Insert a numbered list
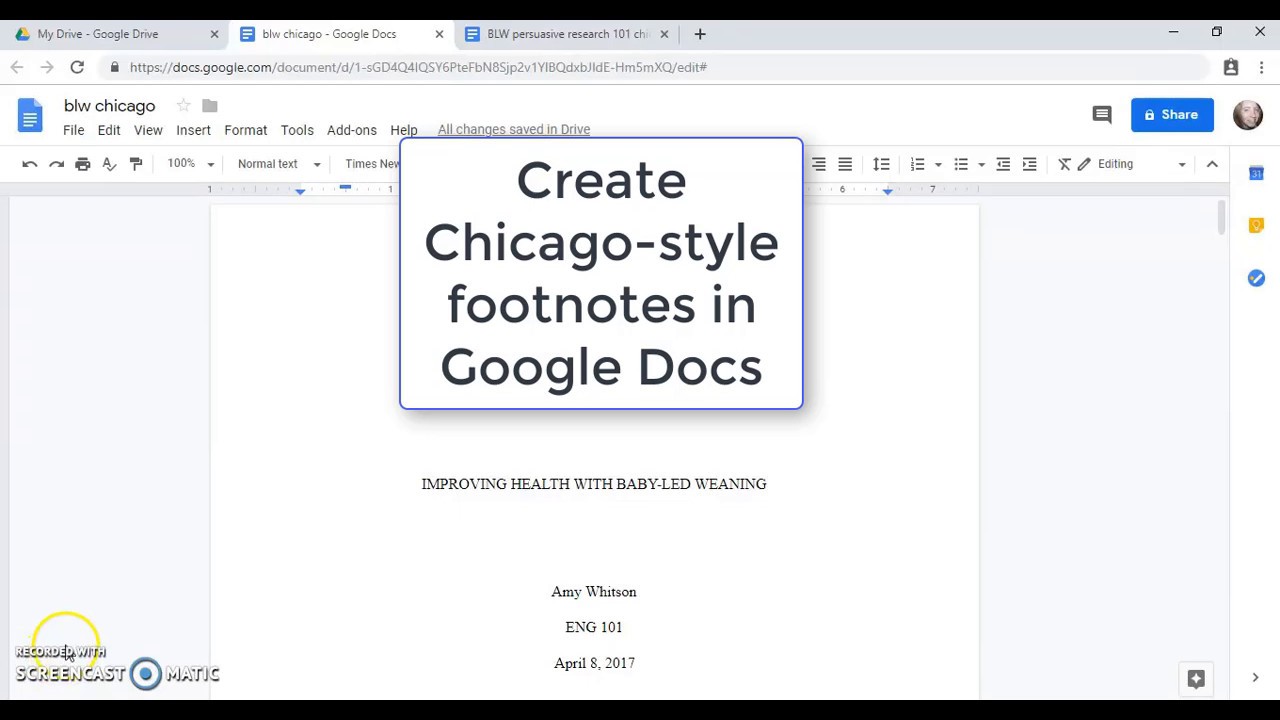Screen dimensions: 1280x720 (x=917, y=164)
